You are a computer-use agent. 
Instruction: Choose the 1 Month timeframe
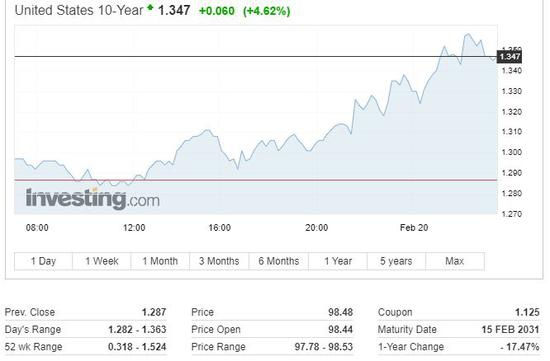(160, 261)
